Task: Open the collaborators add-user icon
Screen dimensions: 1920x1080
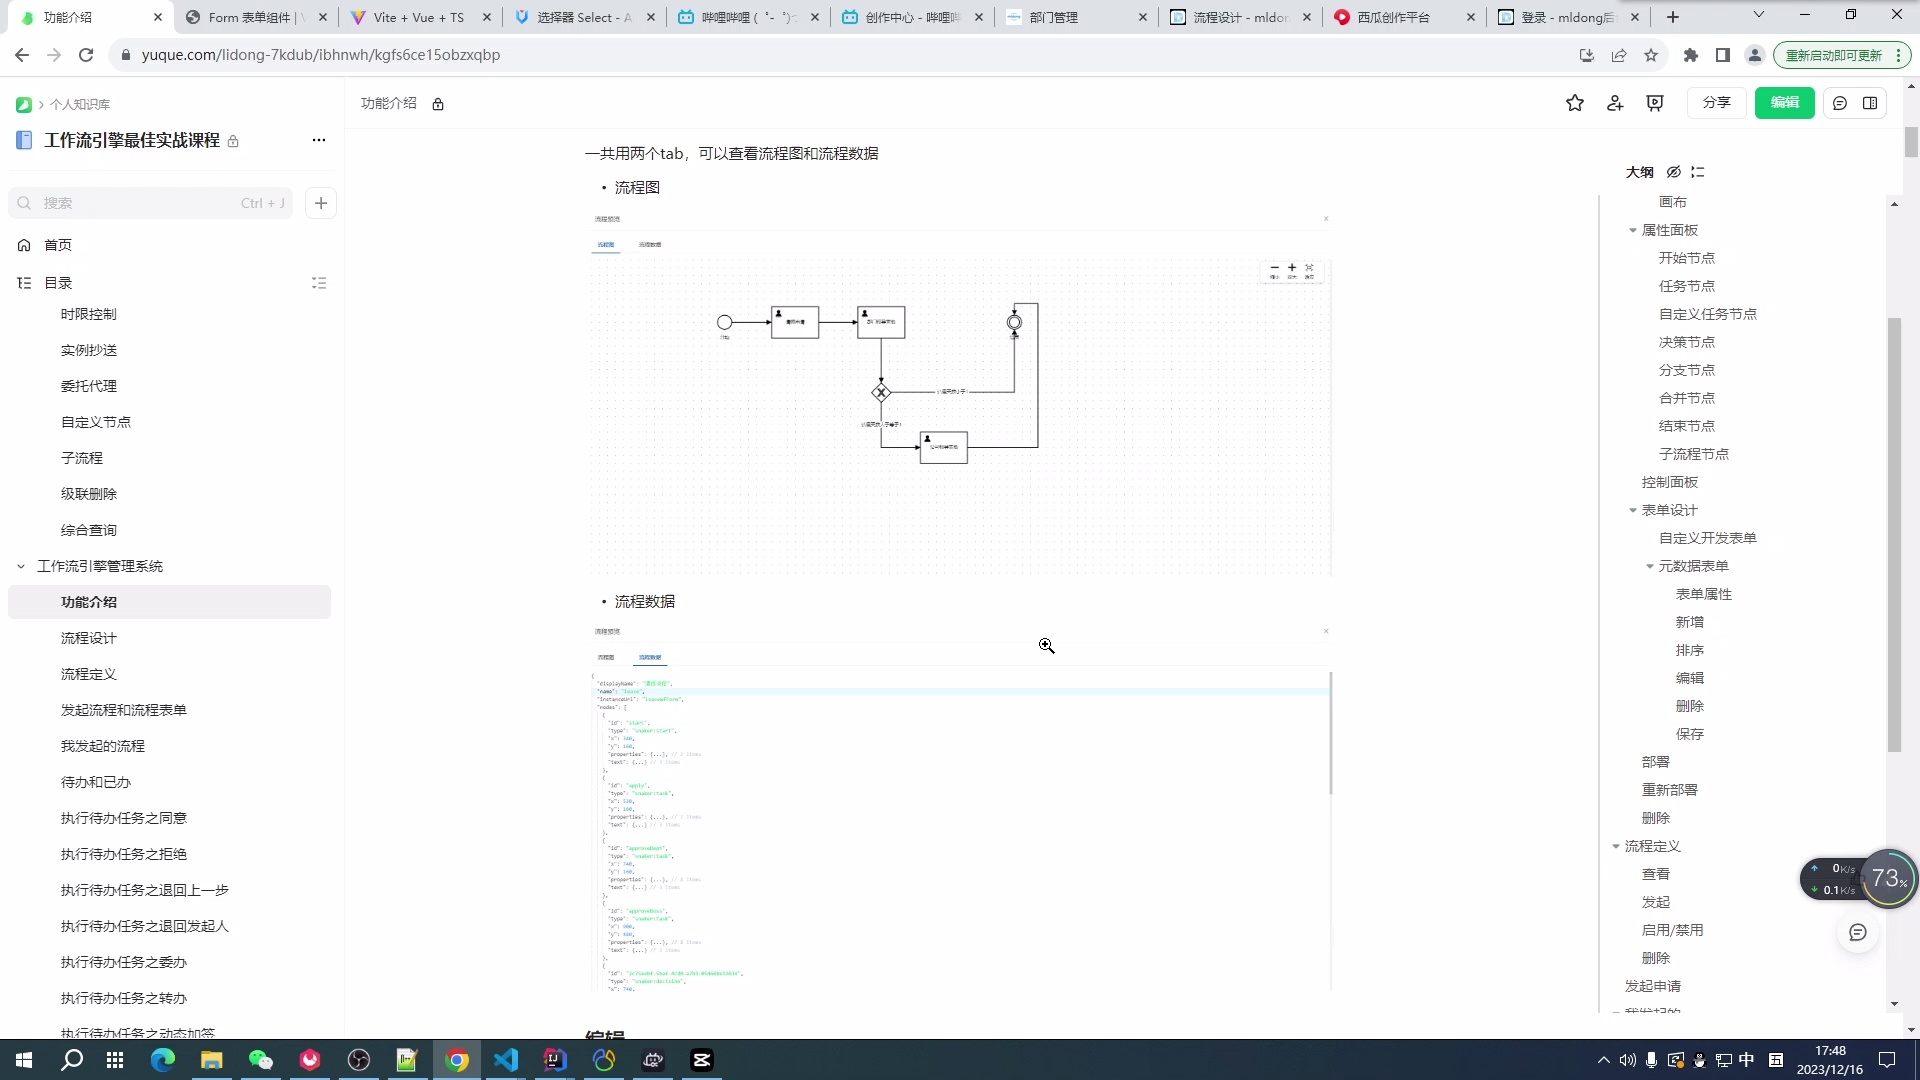Action: click(1615, 103)
